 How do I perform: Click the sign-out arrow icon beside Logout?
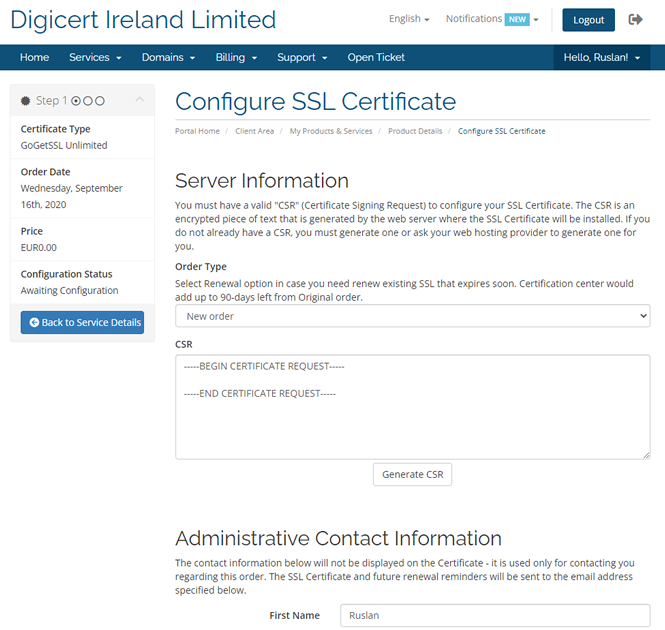click(x=635, y=20)
